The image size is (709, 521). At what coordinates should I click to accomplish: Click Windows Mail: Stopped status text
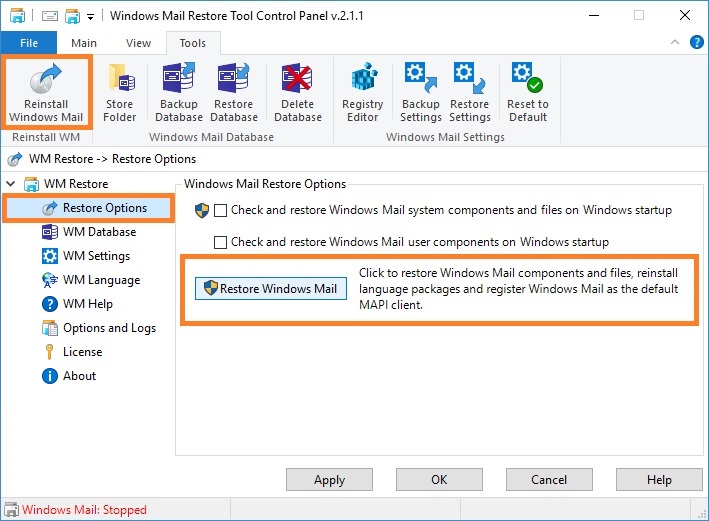point(84,510)
